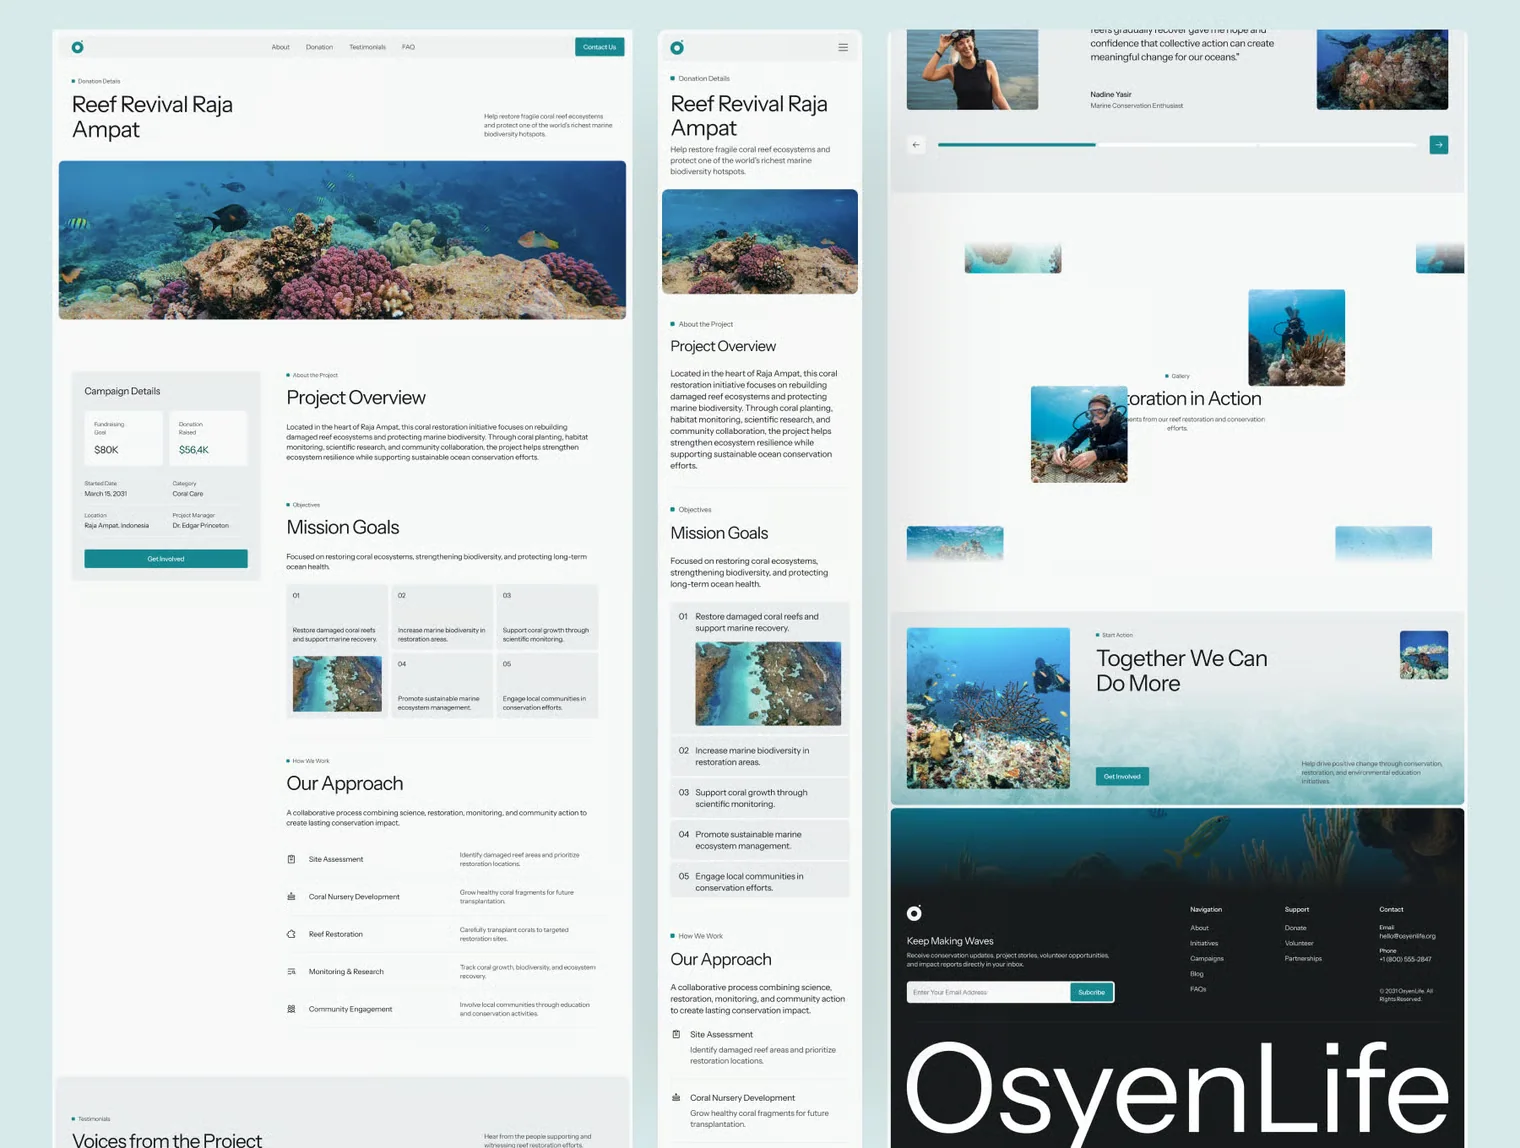Open the Donation menu item
Screen dimensions: 1520x1148
pyautogui.click(x=319, y=47)
